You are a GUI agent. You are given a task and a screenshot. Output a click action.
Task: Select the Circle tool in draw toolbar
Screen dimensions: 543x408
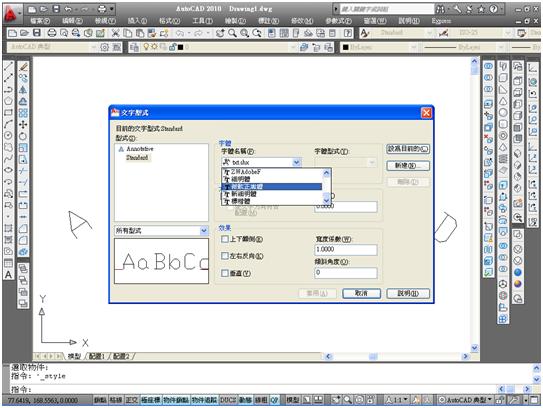[8, 136]
